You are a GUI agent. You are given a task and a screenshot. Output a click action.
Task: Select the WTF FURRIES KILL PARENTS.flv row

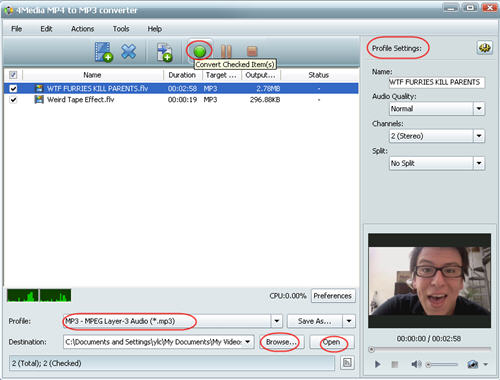click(181, 88)
